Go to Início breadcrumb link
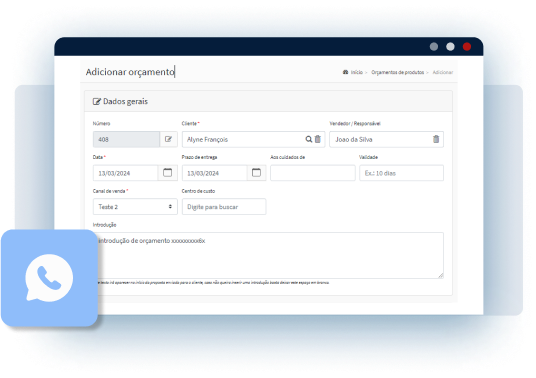 (357, 72)
